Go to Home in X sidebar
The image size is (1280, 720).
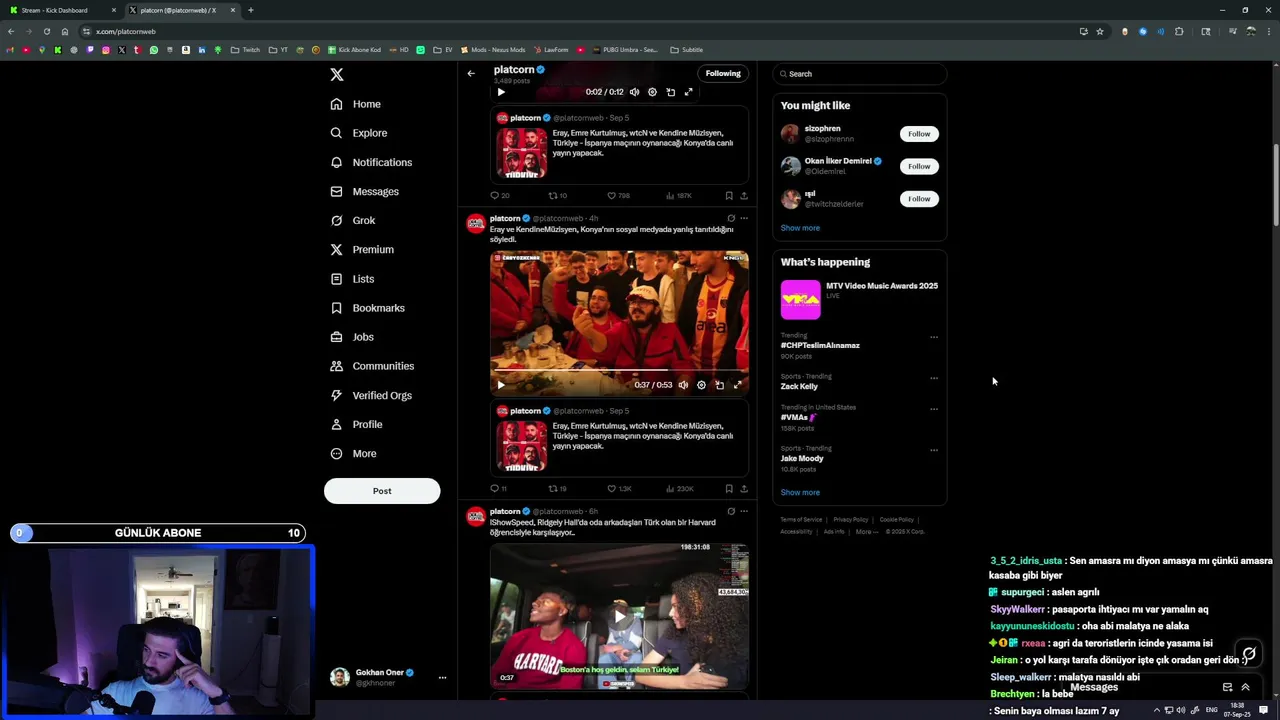[355, 104]
